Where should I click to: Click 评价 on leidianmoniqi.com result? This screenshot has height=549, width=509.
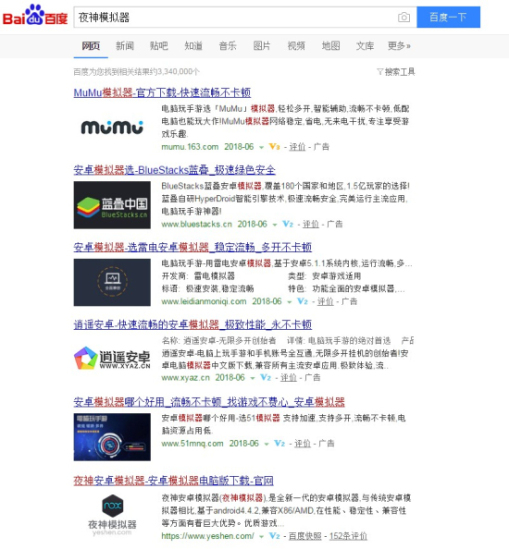click(325, 301)
